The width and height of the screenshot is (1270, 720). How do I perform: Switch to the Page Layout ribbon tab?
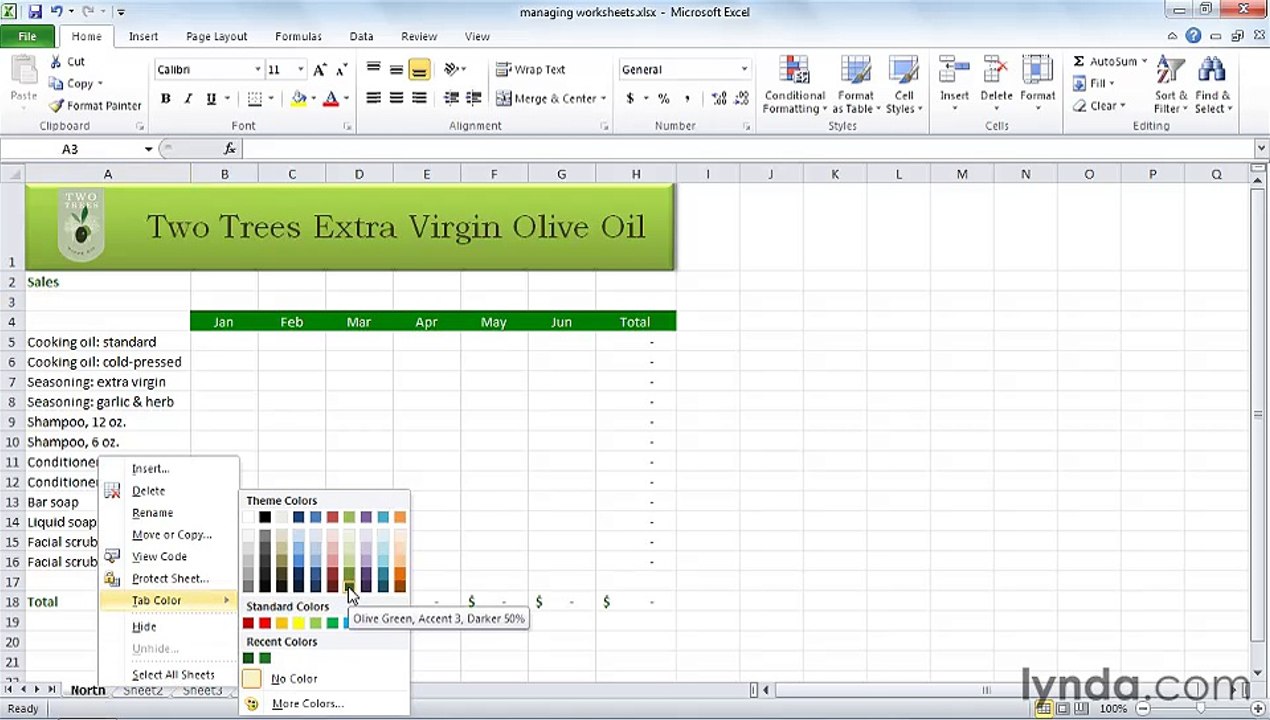coord(216,37)
